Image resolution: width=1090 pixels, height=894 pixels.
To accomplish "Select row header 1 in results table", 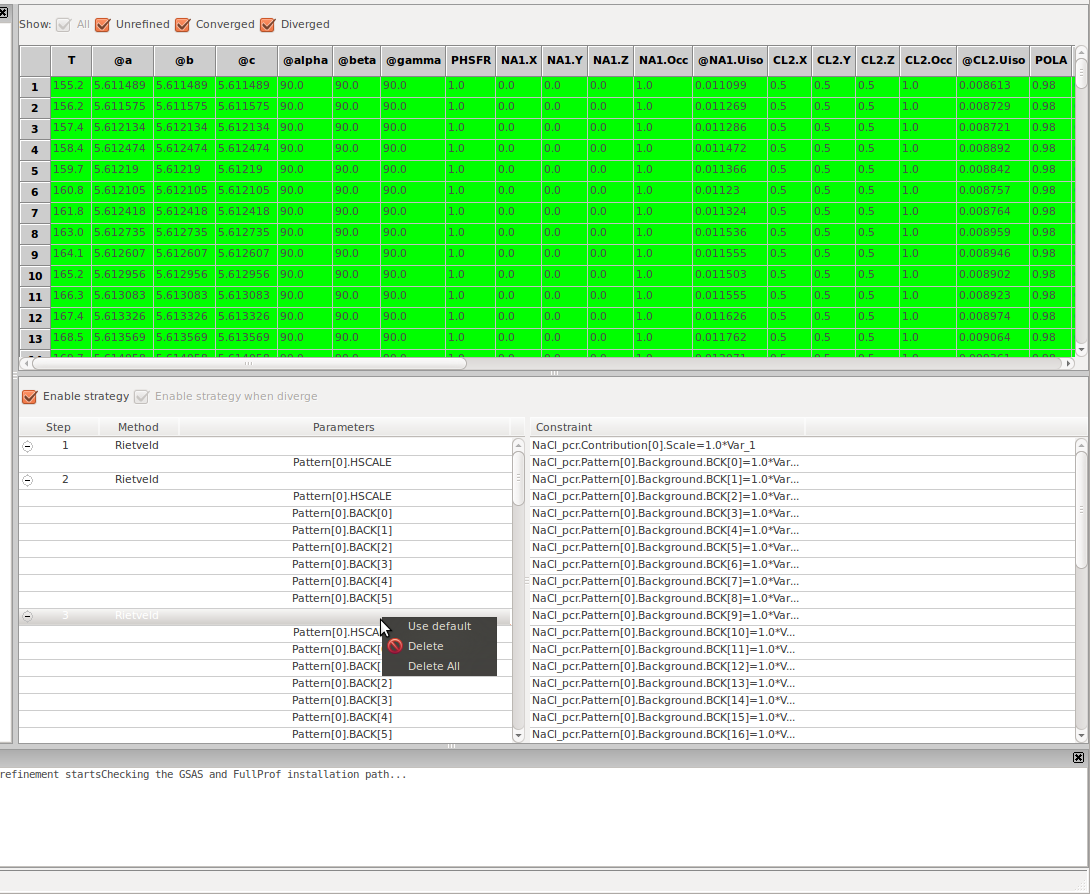I will click(35, 86).
